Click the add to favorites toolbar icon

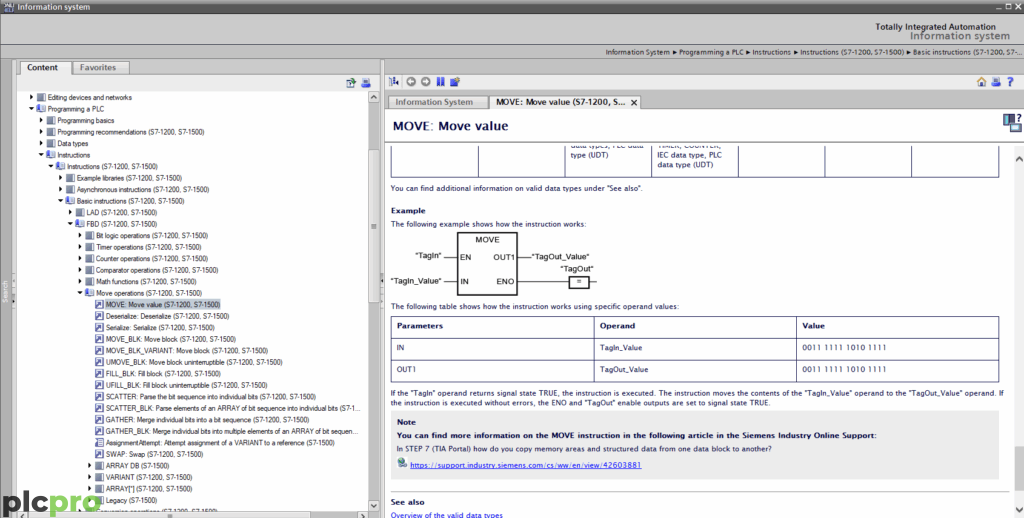click(x=455, y=82)
